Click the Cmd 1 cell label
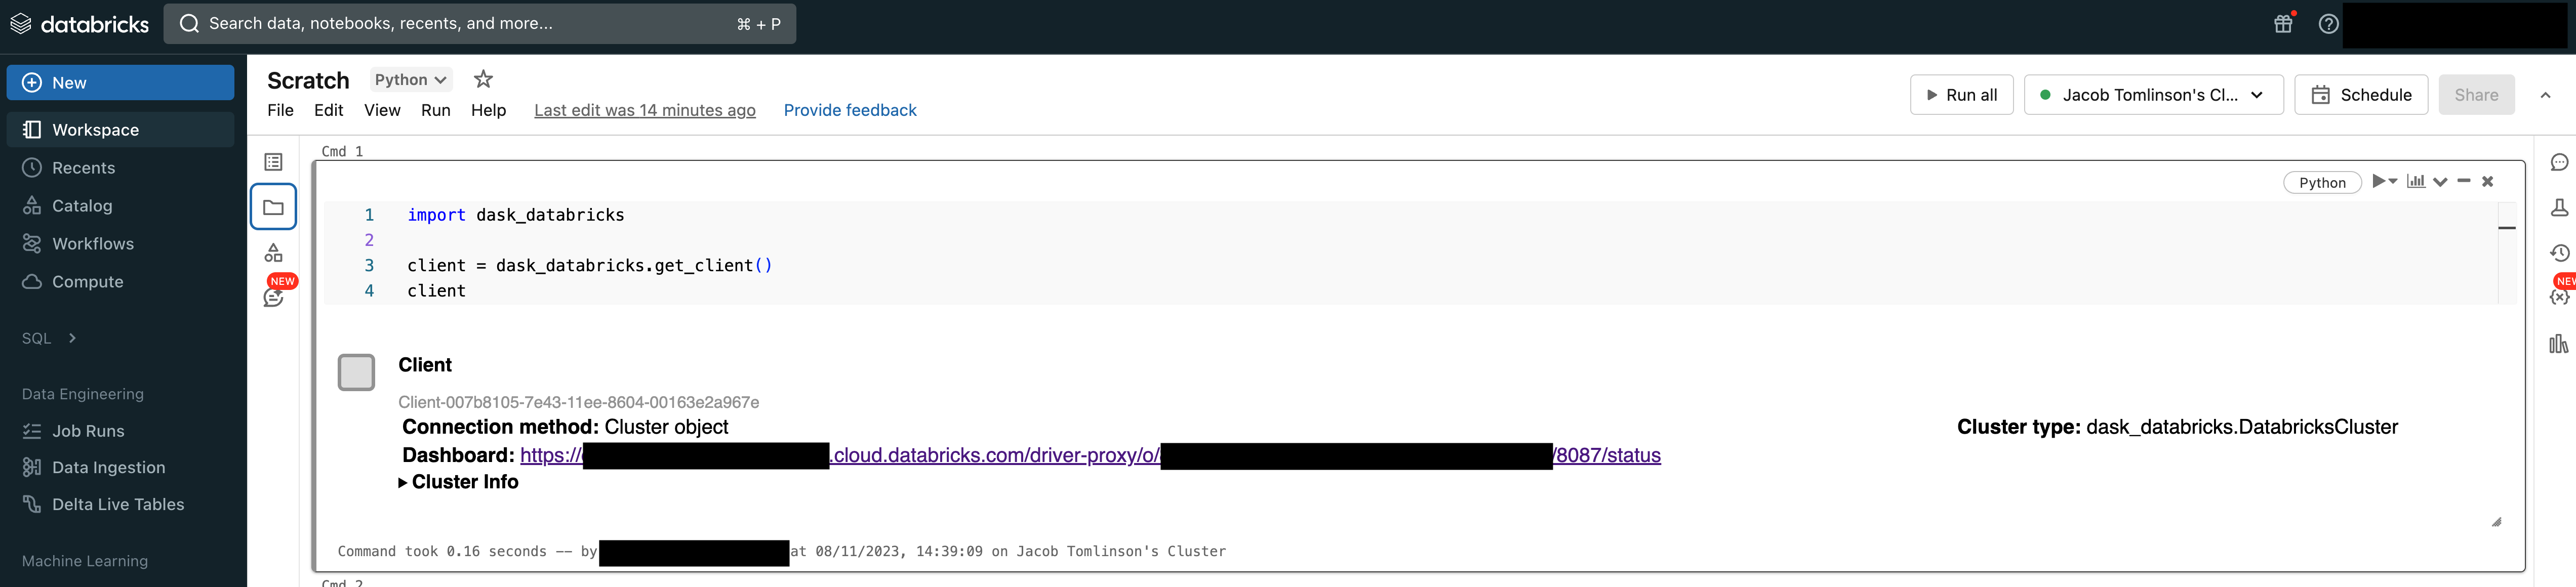This screenshot has height=587, width=2576. [342, 151]
